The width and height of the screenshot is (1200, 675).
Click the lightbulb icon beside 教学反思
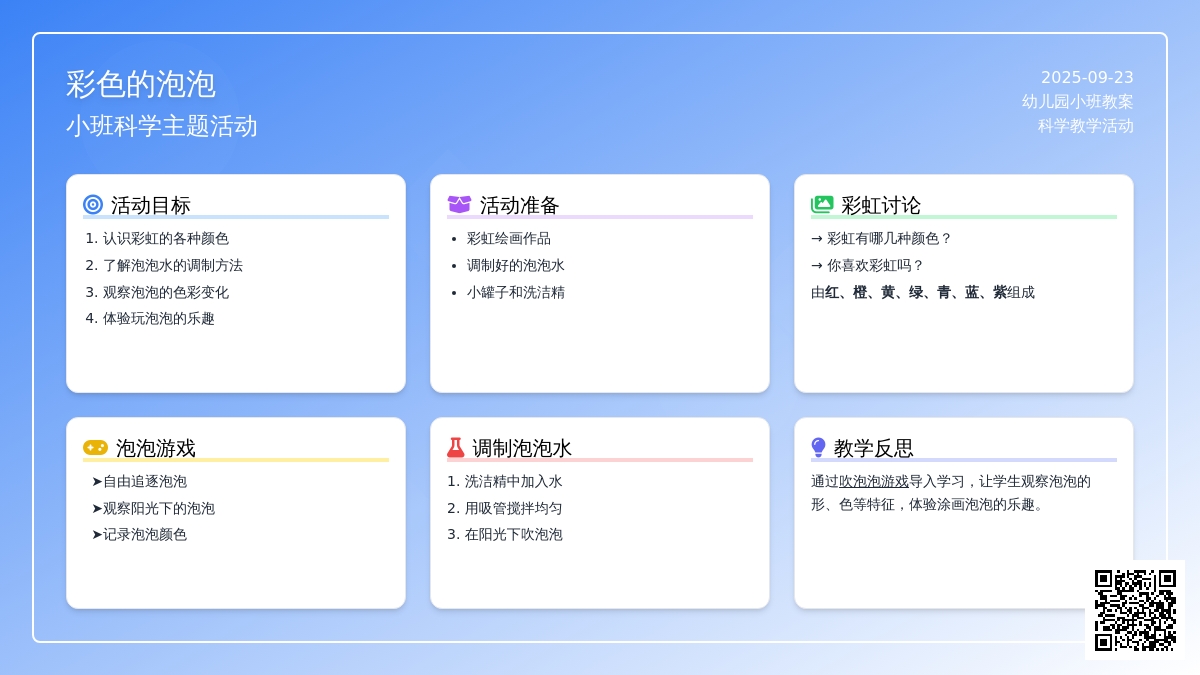click(x=818, y=448)
